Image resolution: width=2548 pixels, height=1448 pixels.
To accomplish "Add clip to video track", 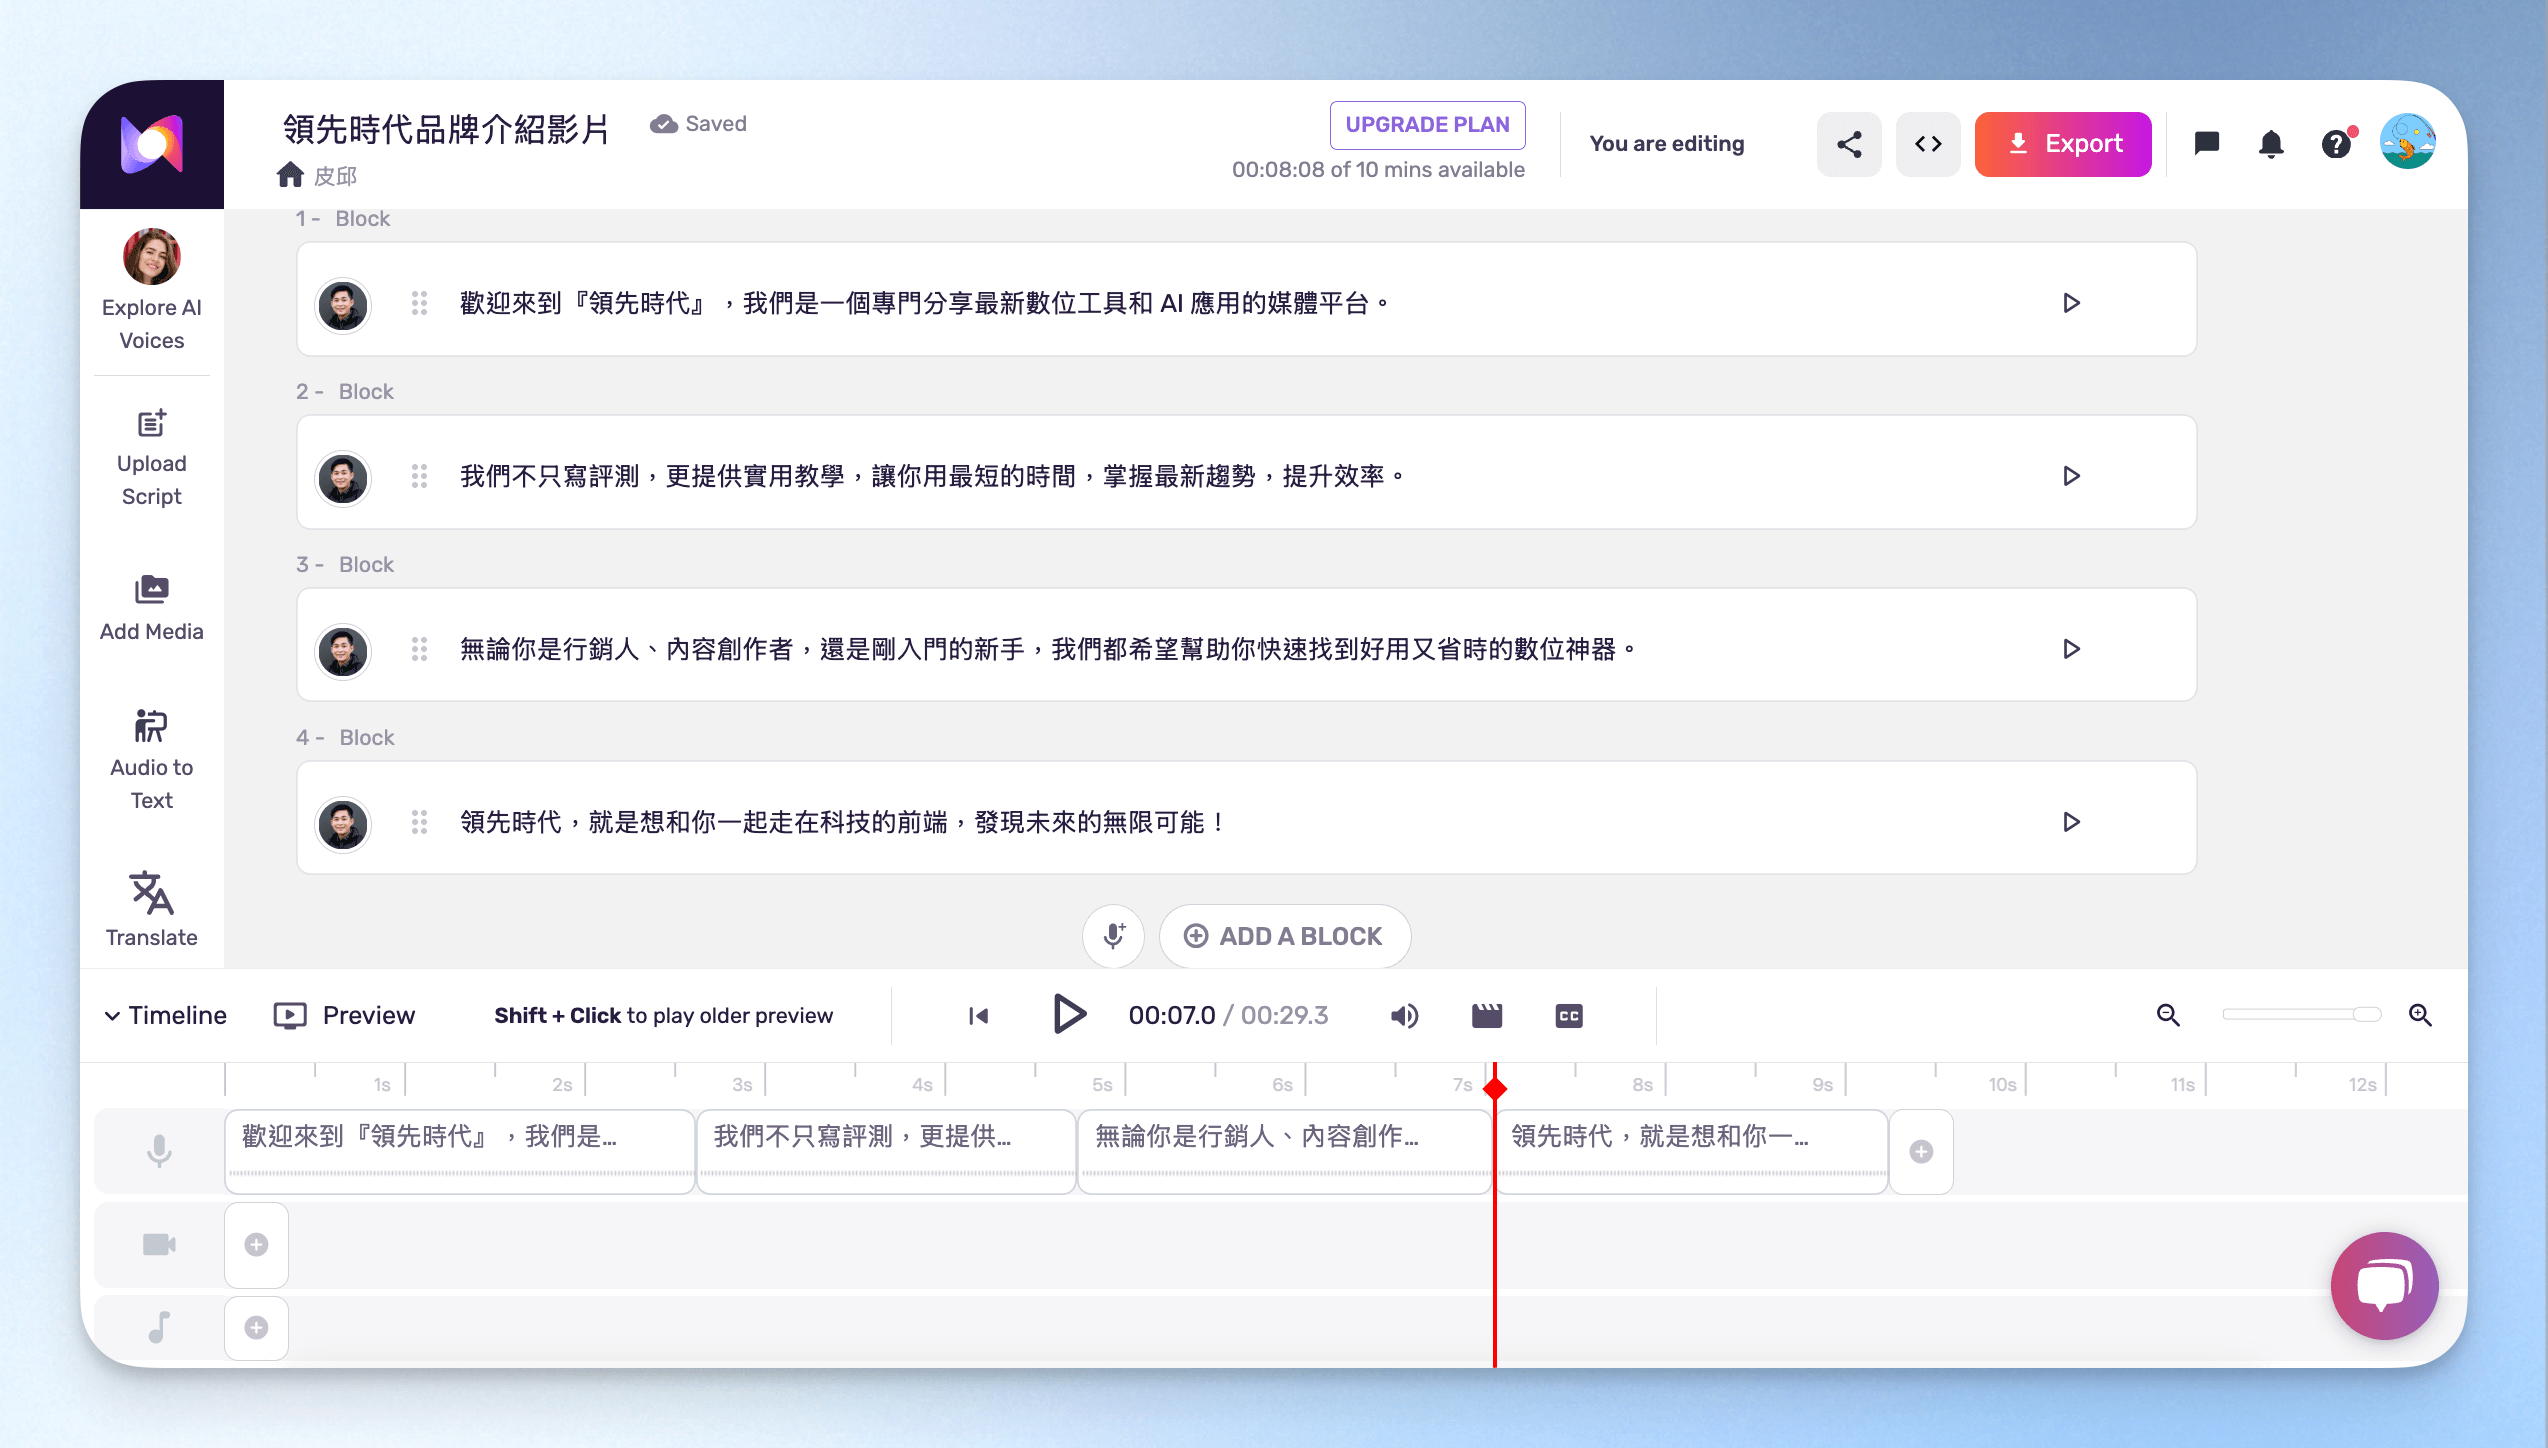I will (257, 1244).
